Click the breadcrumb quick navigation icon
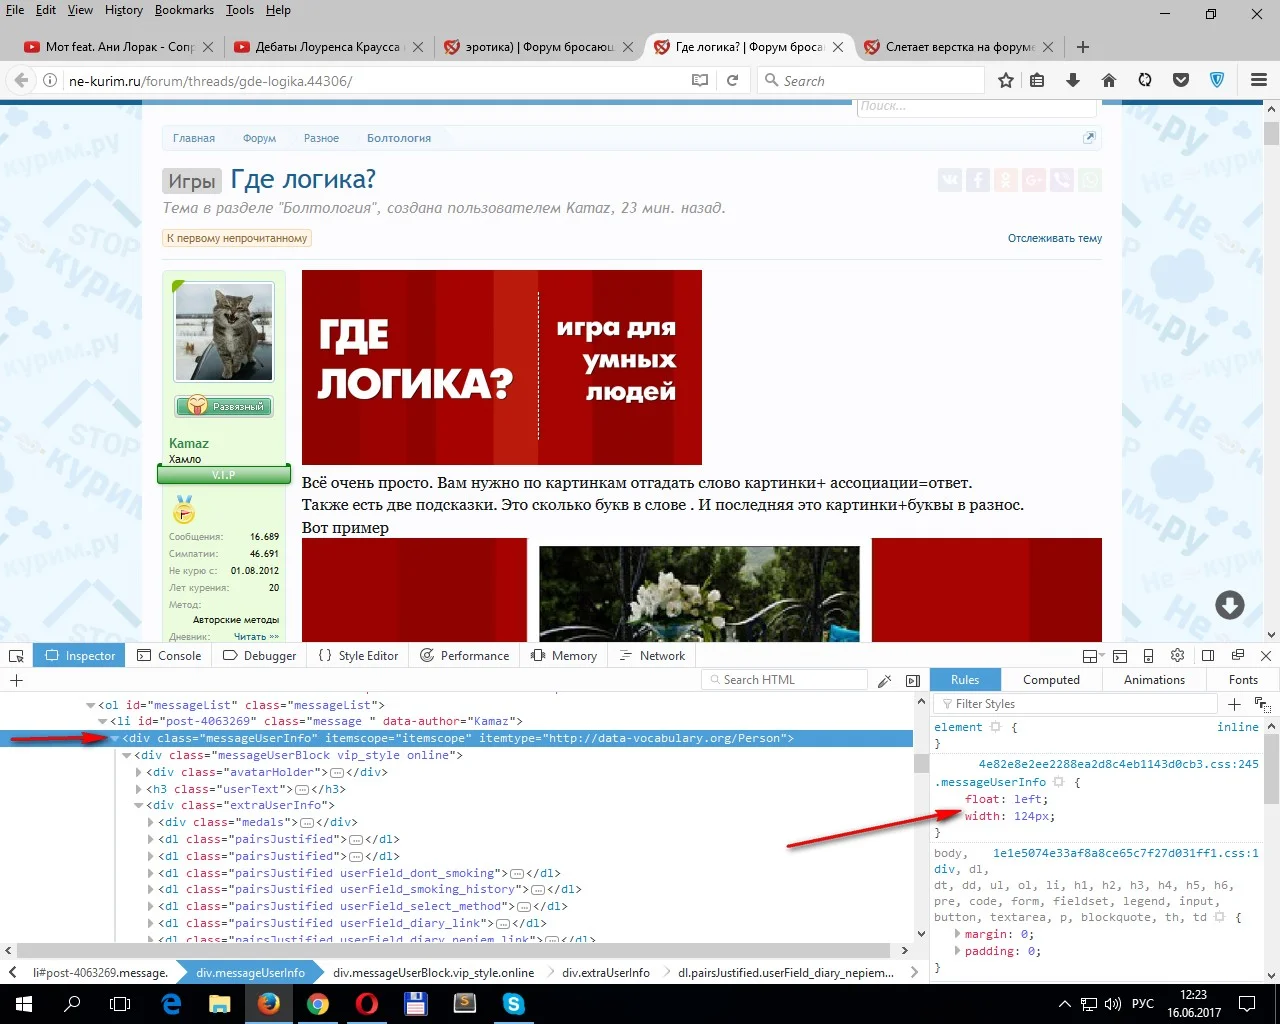 click(1089, 138)
